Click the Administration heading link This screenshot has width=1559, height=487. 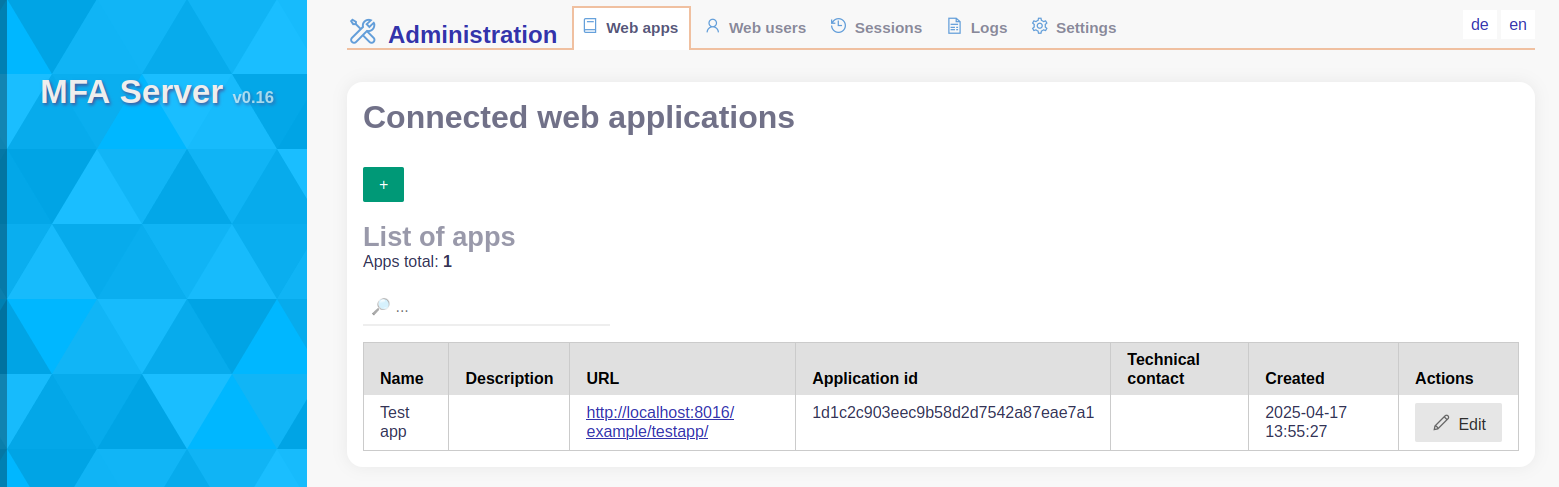472,34
